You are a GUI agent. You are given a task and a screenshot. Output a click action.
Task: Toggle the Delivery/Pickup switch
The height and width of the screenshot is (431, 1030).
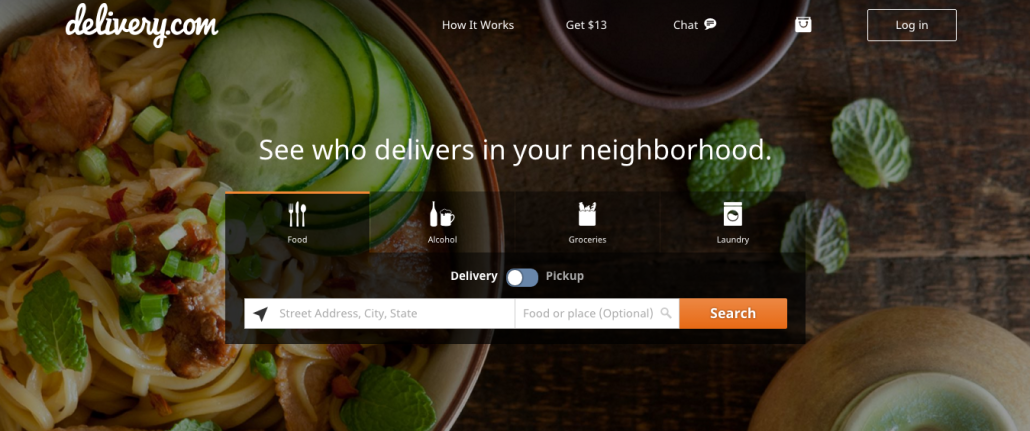(522, 277)
